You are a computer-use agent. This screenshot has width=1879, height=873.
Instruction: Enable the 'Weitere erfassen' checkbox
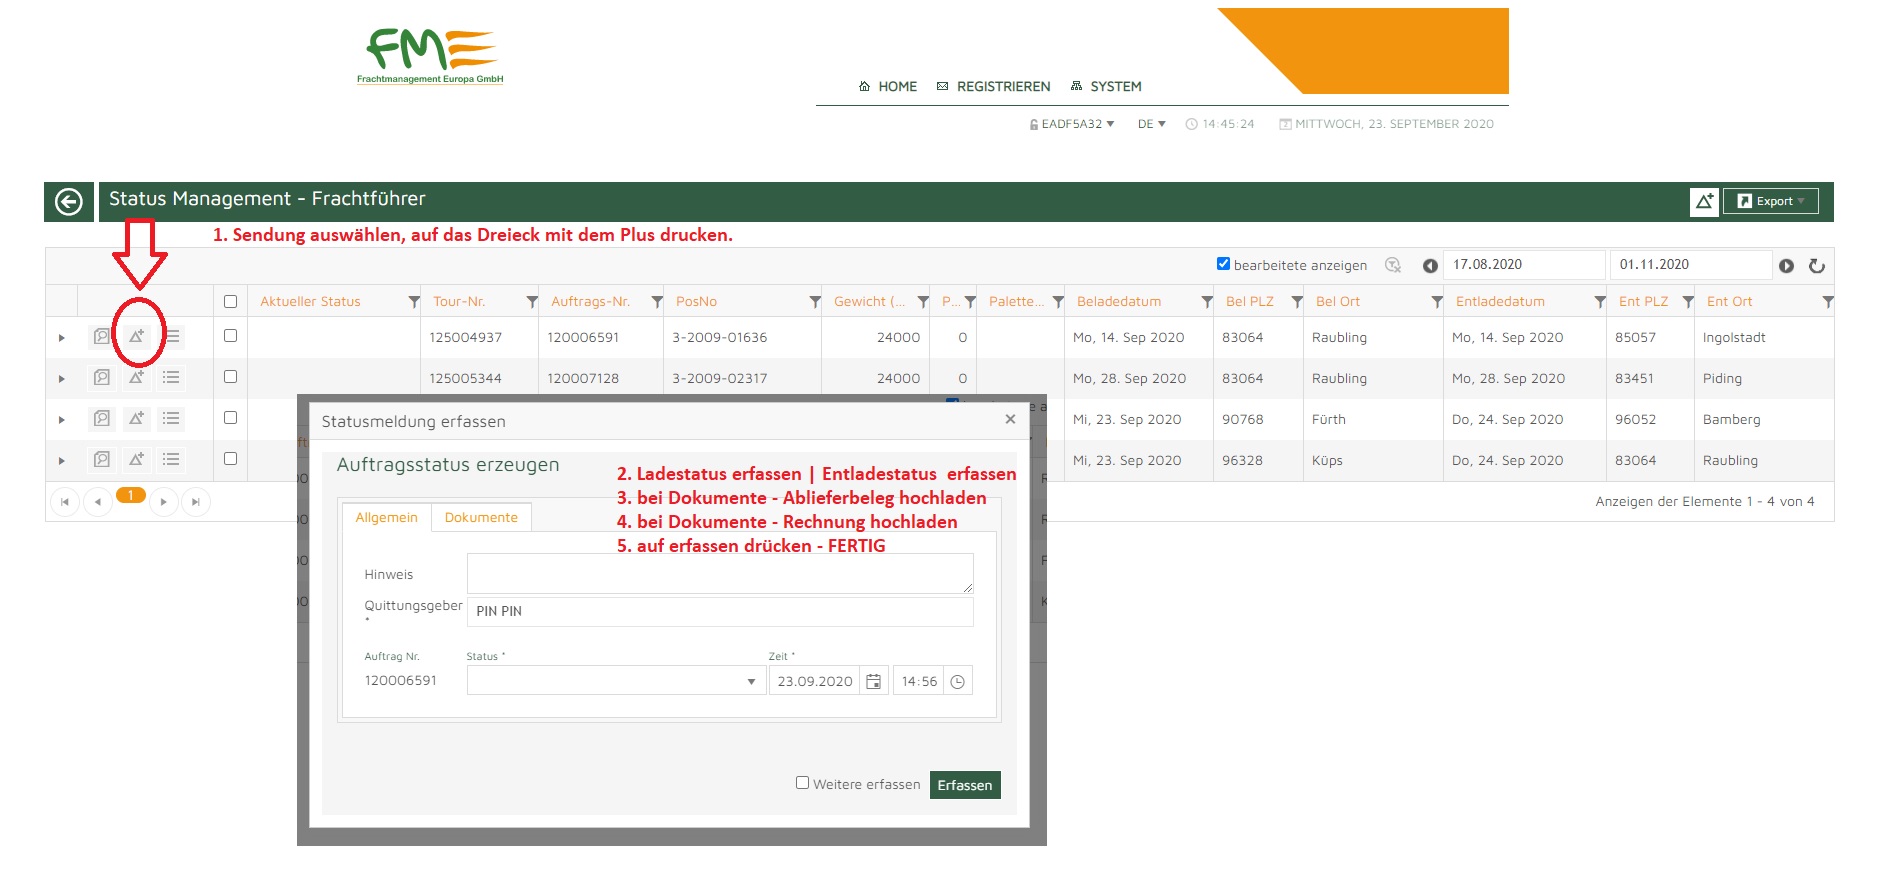(x=802, y=783)
